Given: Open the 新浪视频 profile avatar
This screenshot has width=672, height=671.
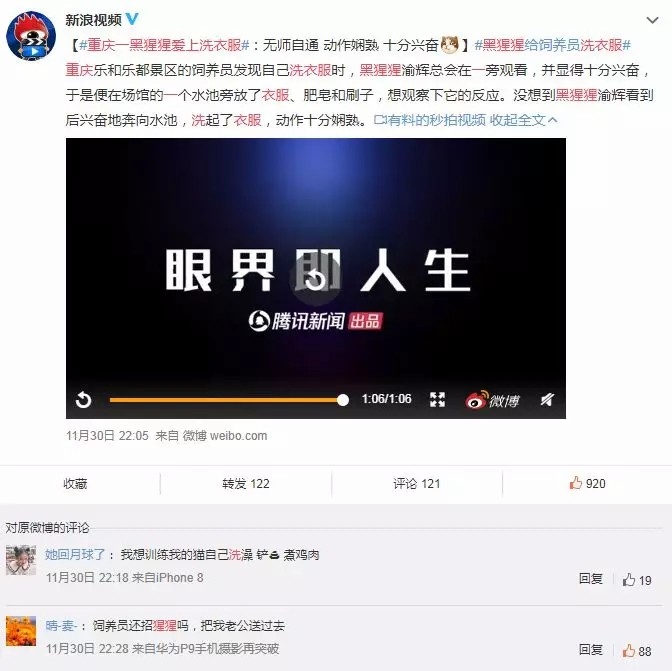Looking at the screenshot, I should tap(31, 36).
